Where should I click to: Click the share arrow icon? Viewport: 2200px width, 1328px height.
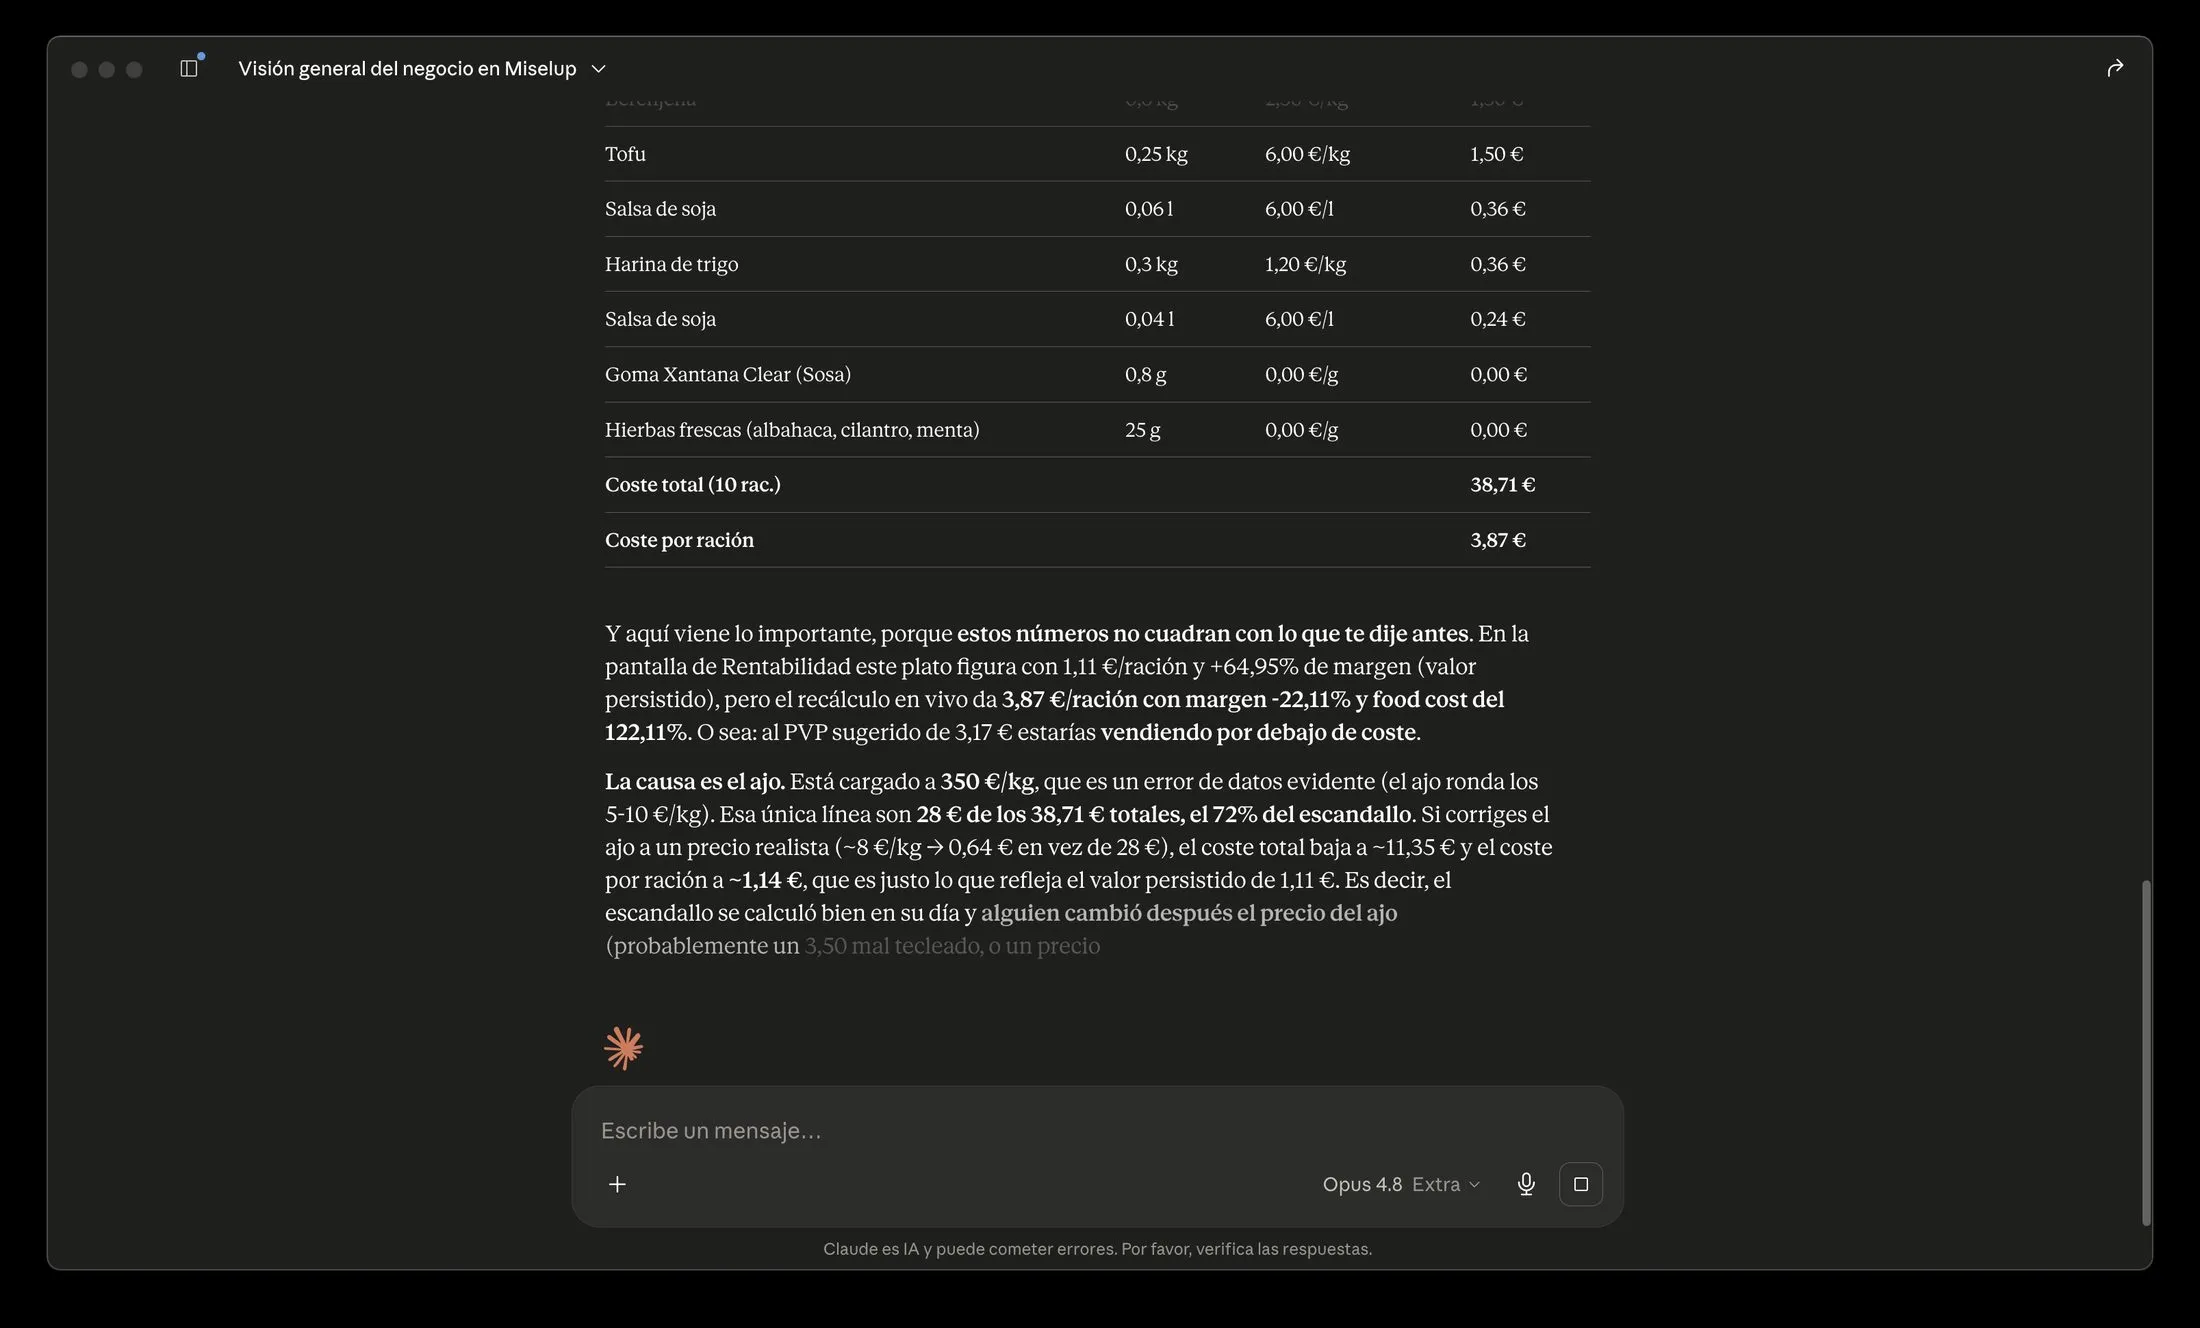tap(2115, 68)
